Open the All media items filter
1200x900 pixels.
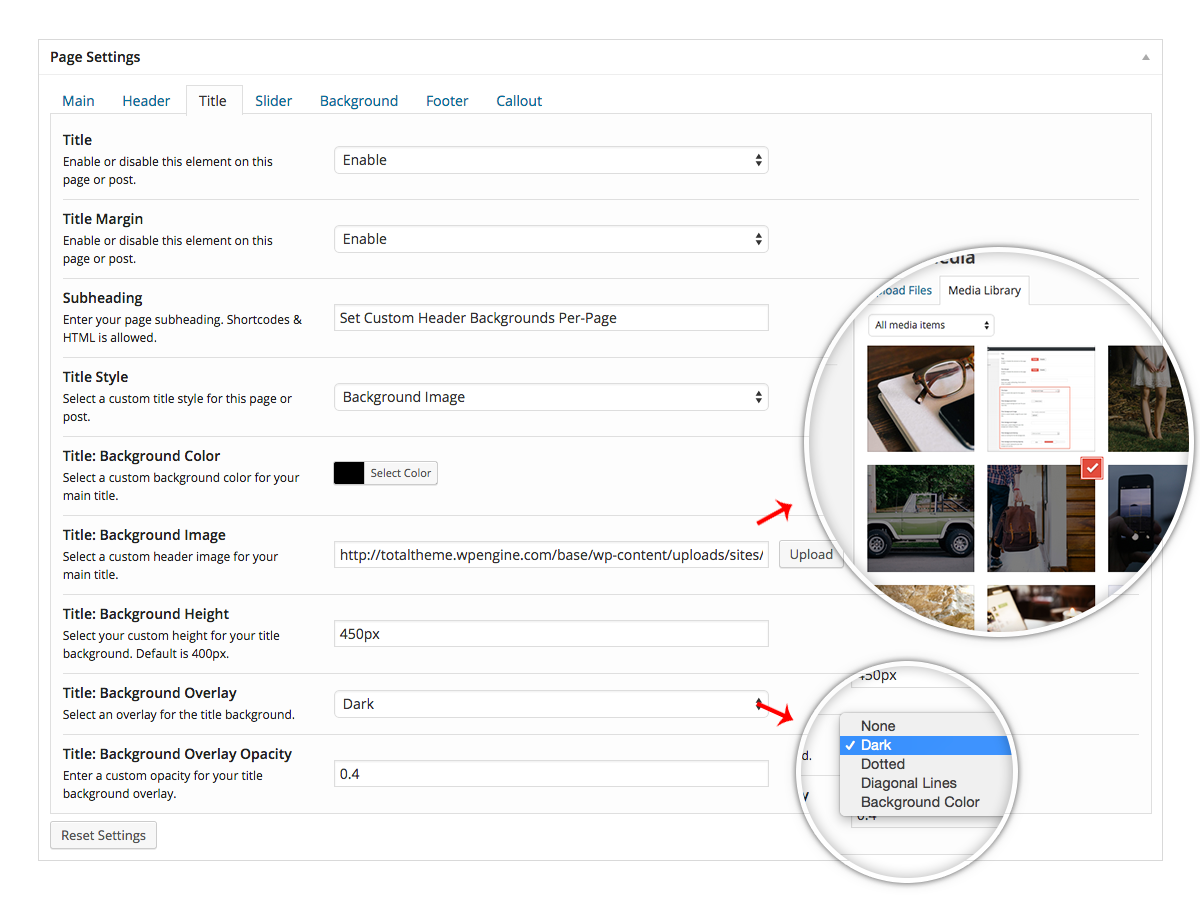click(931, 325)
